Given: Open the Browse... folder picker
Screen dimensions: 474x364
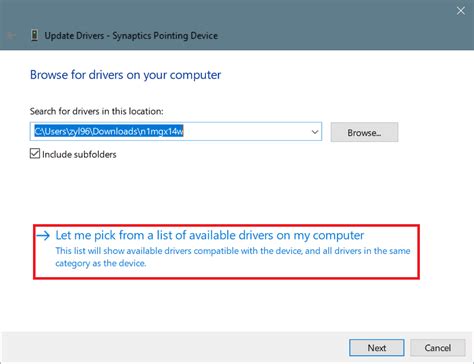Looking at the screenshot, I should (x=364, y=132).
